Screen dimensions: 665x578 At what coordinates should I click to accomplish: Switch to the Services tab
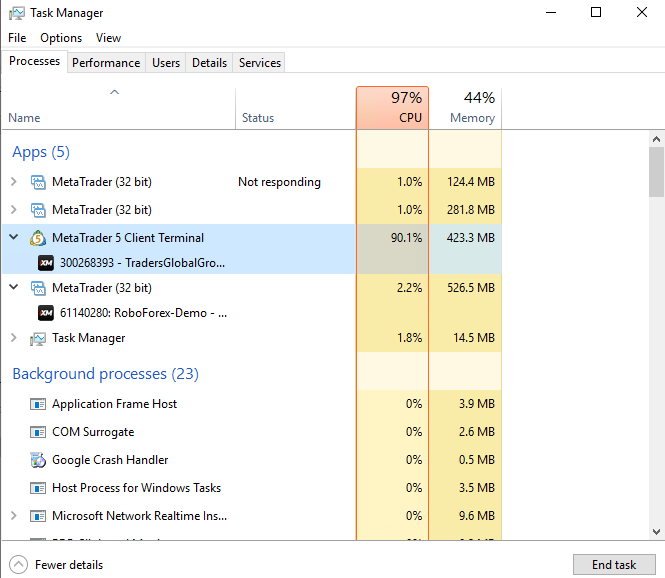click(x=260, y=63)
